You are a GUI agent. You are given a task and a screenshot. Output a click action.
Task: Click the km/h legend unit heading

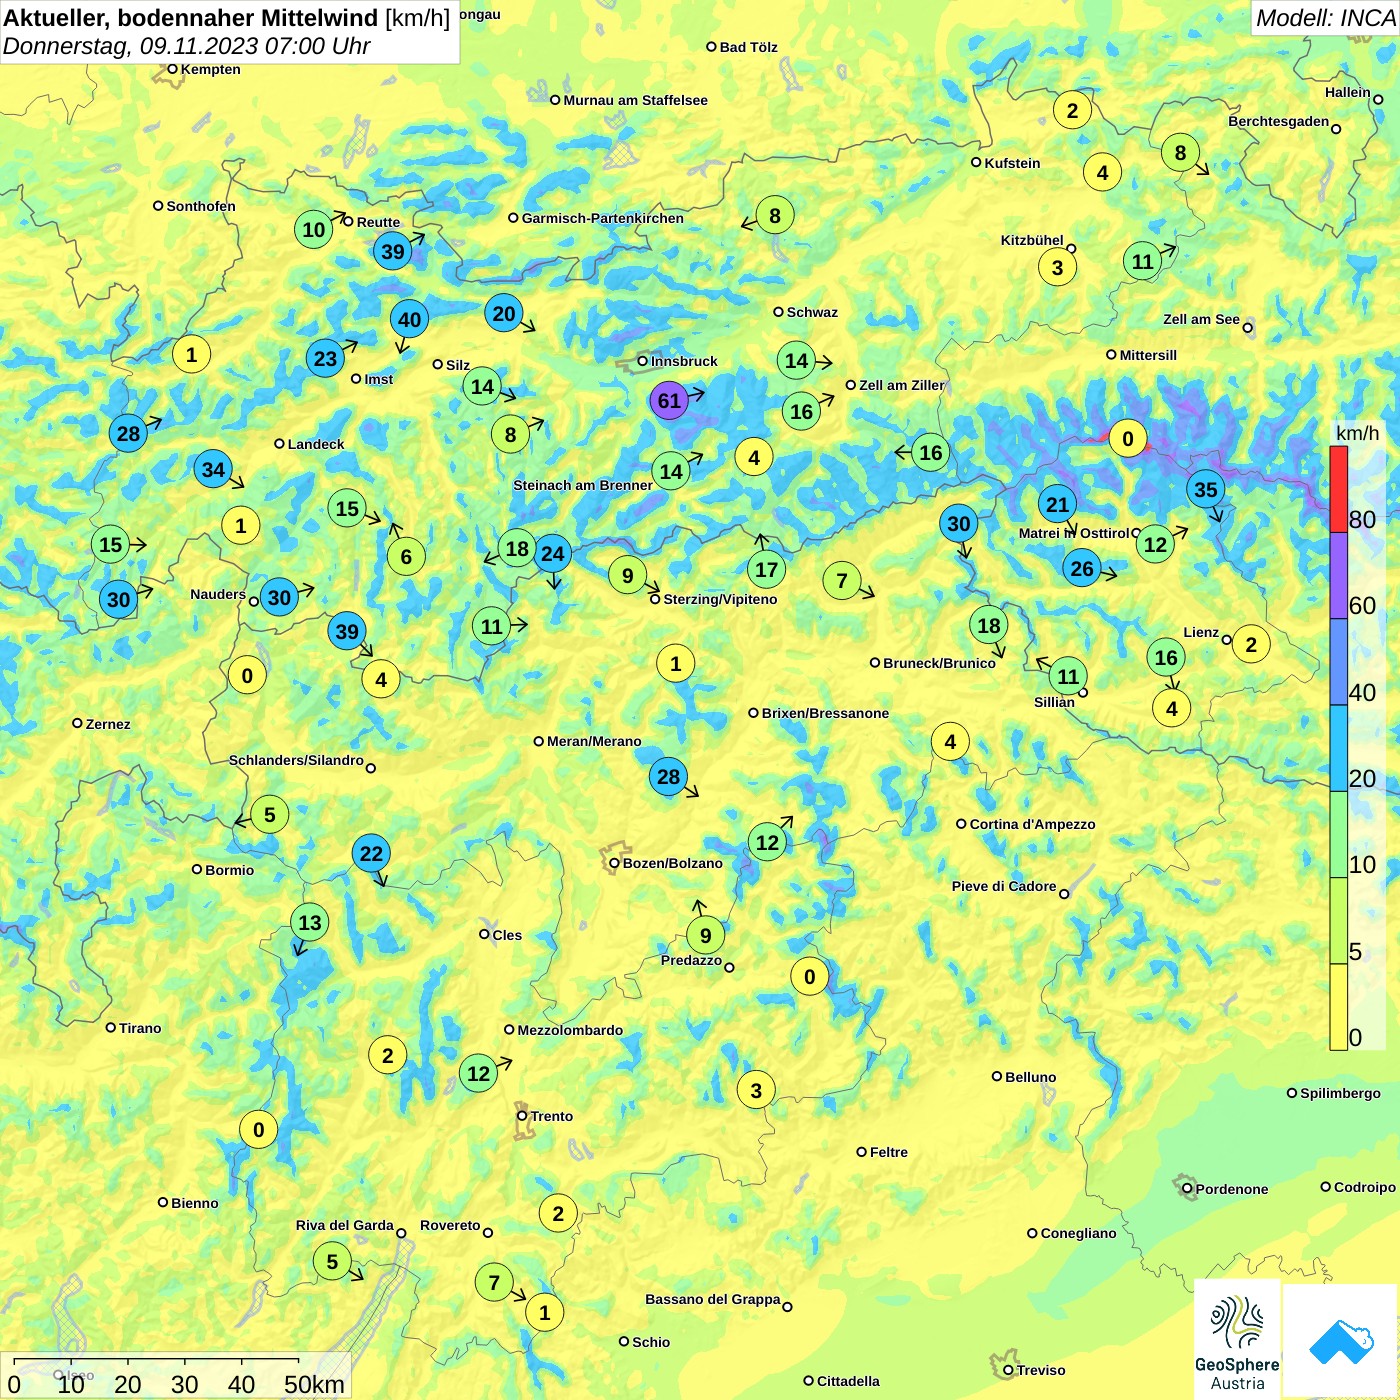[1357, 433]
